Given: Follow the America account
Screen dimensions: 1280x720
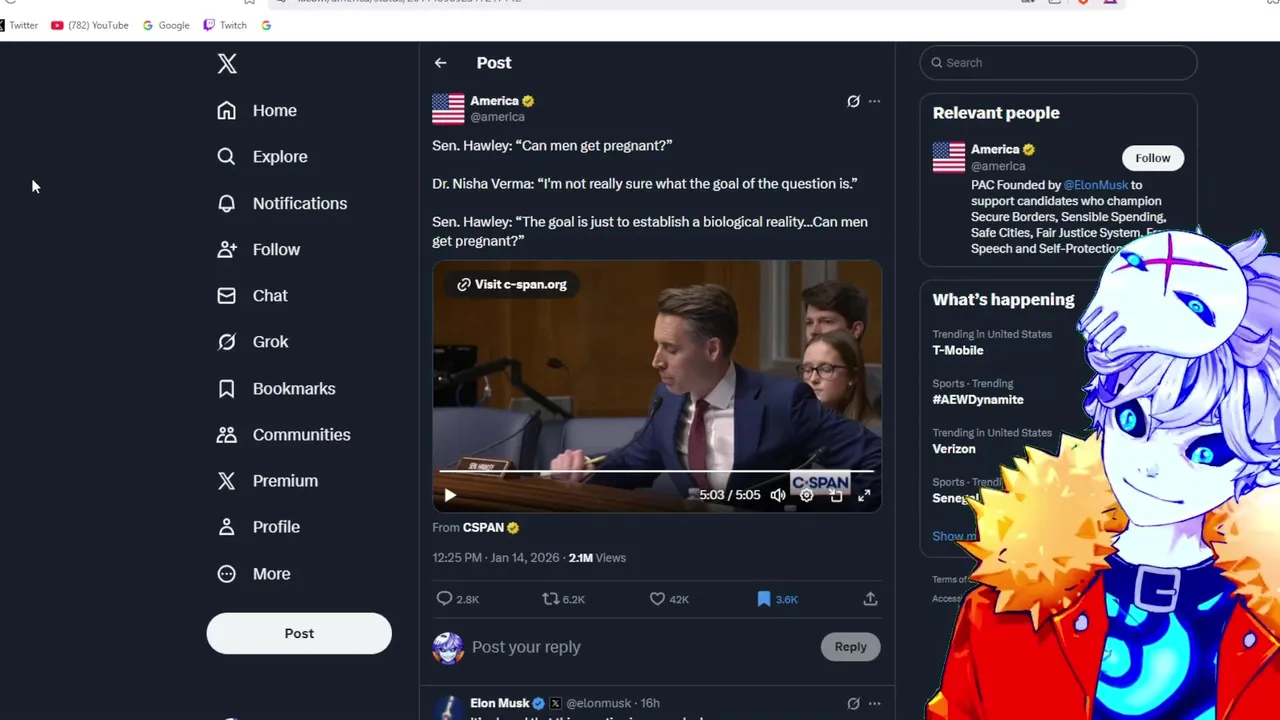Looking at the screenshot, I should [x=1152, y=158].
